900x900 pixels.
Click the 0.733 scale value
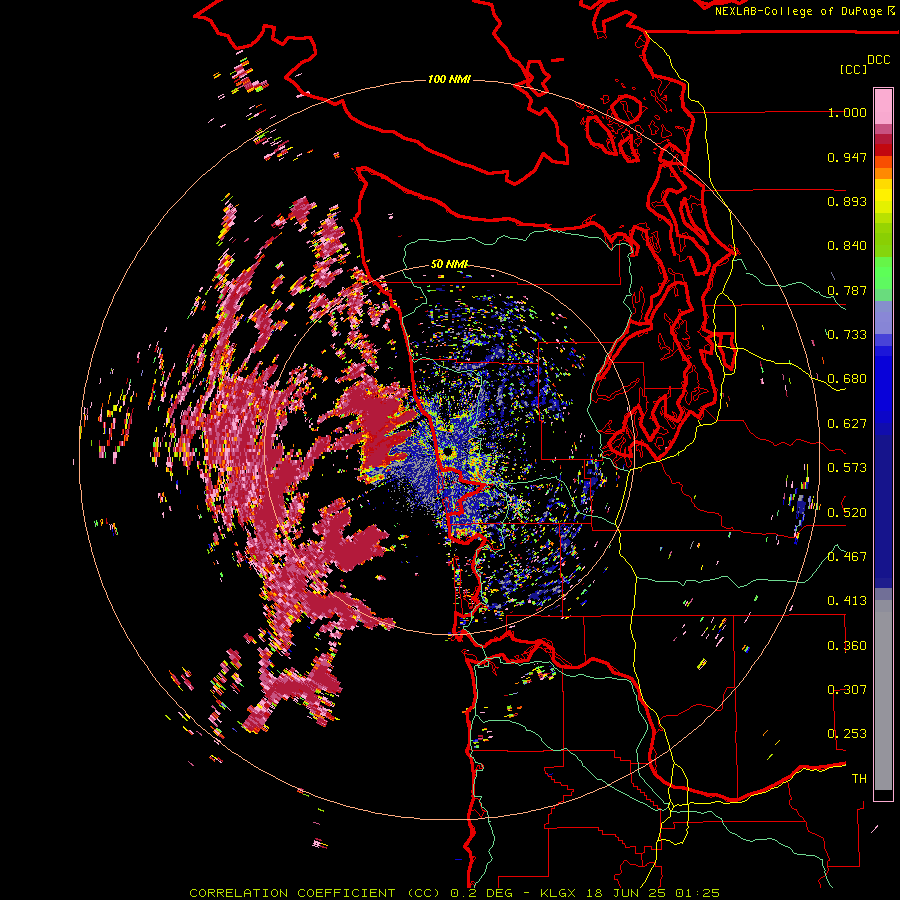(847, 335)
